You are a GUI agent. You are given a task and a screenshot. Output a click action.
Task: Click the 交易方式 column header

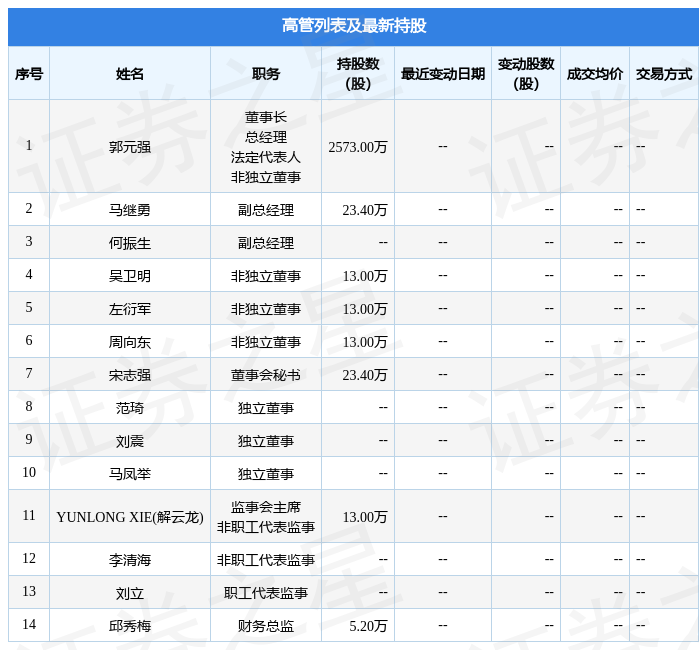coord(664,74)
